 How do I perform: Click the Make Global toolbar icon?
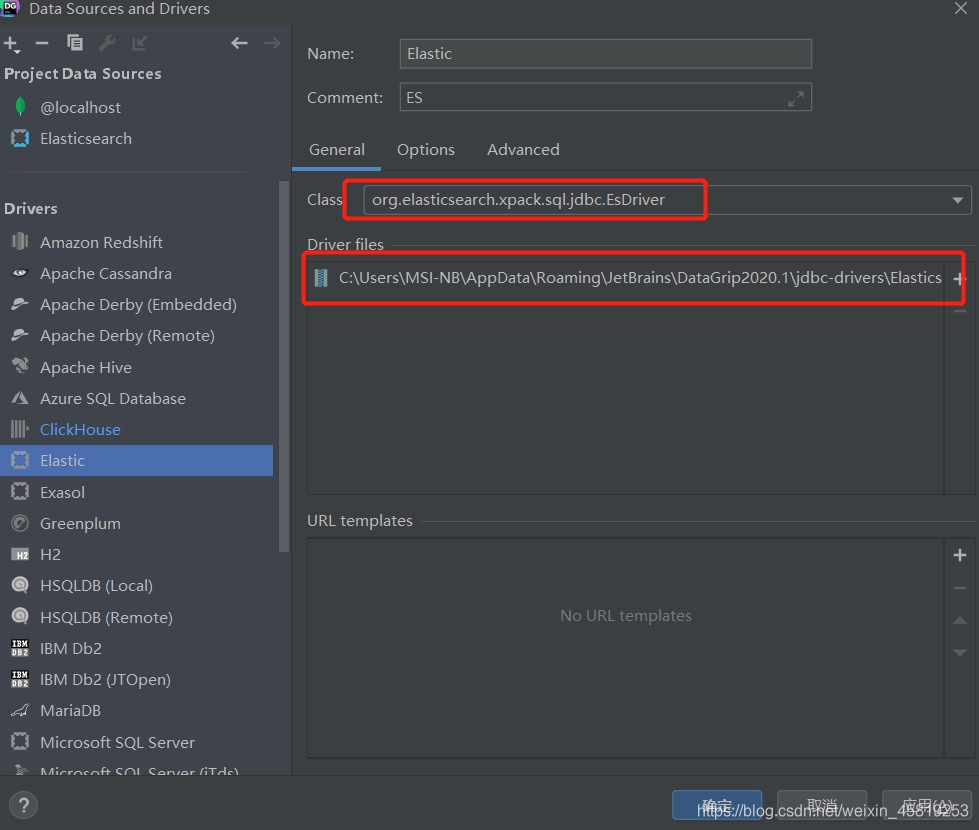[x=139, y=43]
